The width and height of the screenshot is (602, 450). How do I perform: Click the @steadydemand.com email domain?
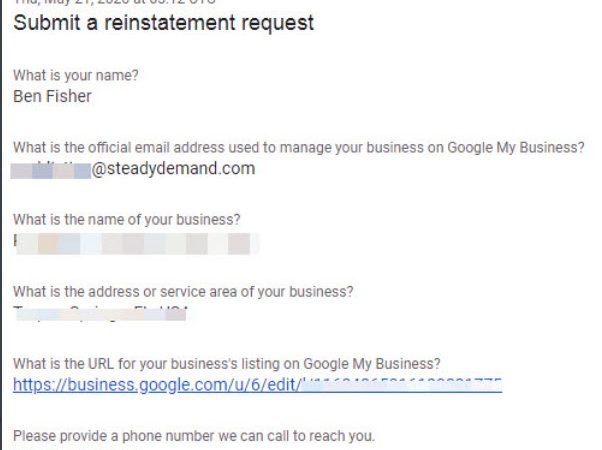(172, 169)
